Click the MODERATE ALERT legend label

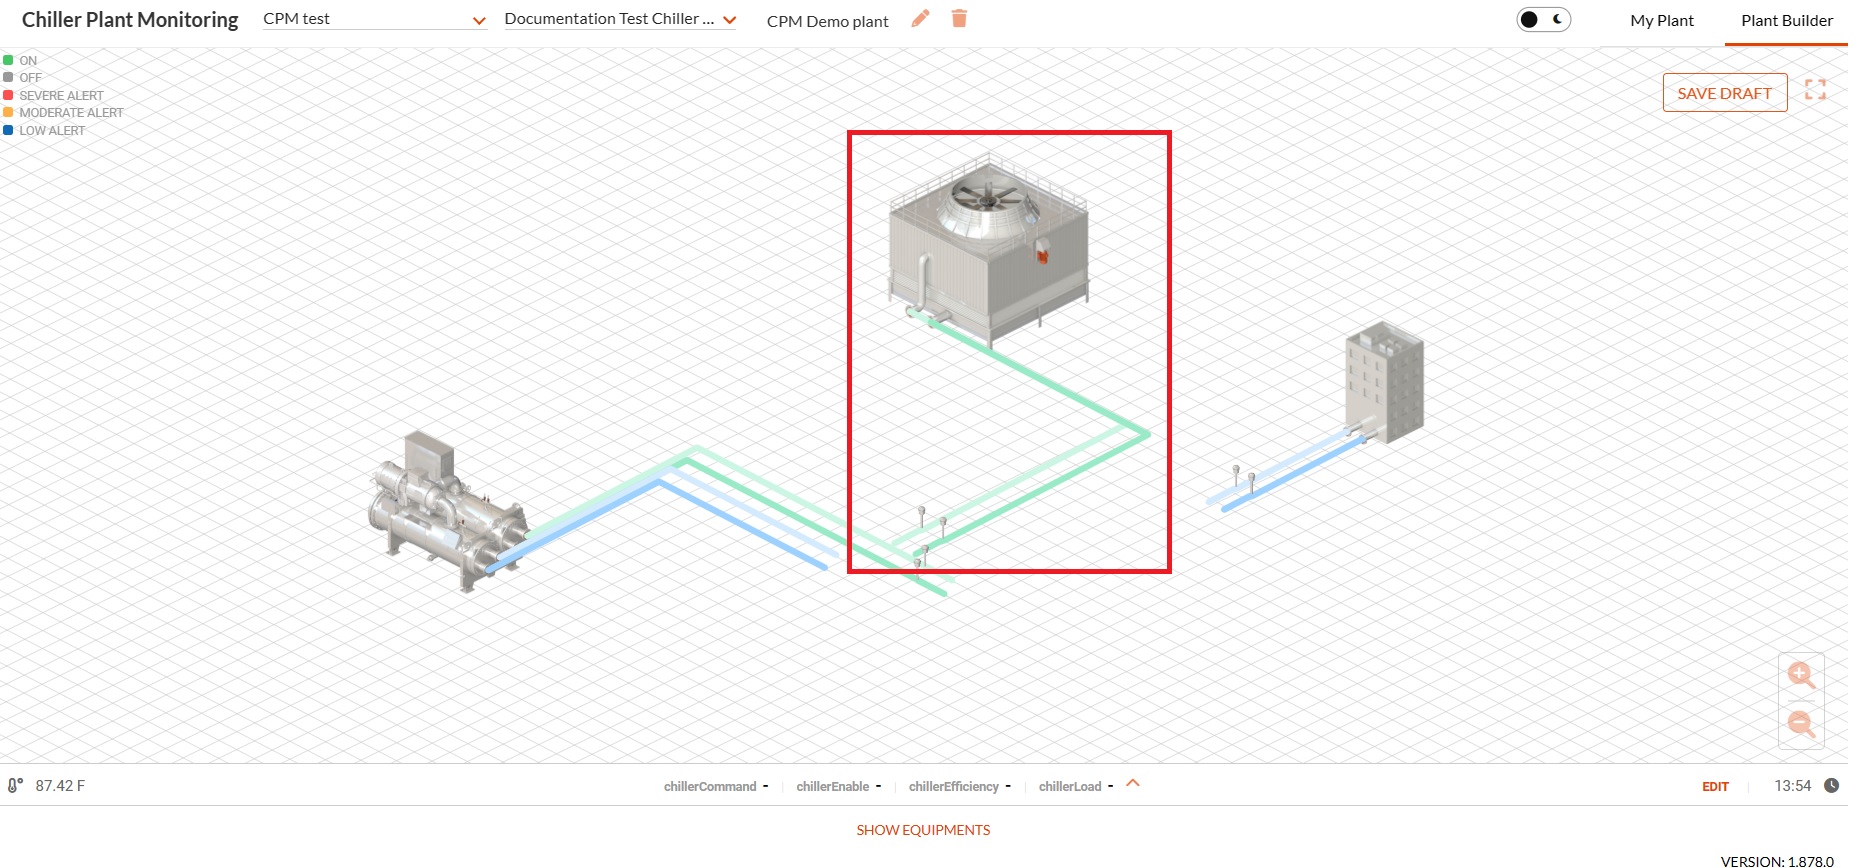pos(72,113)
